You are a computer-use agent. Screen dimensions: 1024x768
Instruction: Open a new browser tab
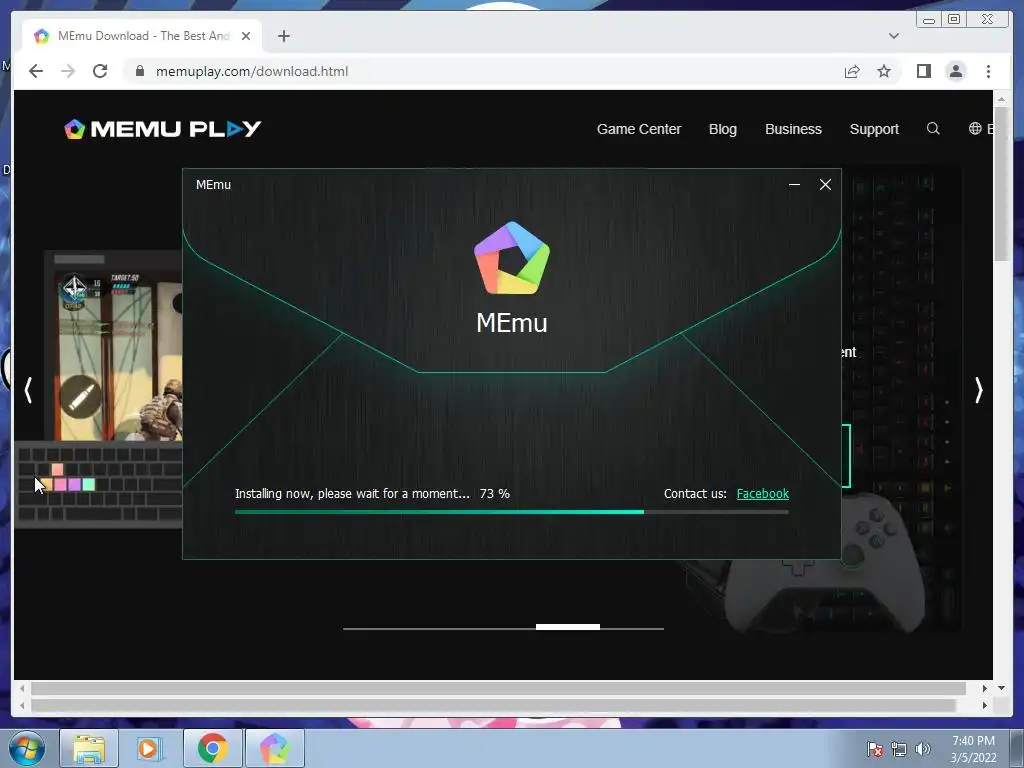283,36
